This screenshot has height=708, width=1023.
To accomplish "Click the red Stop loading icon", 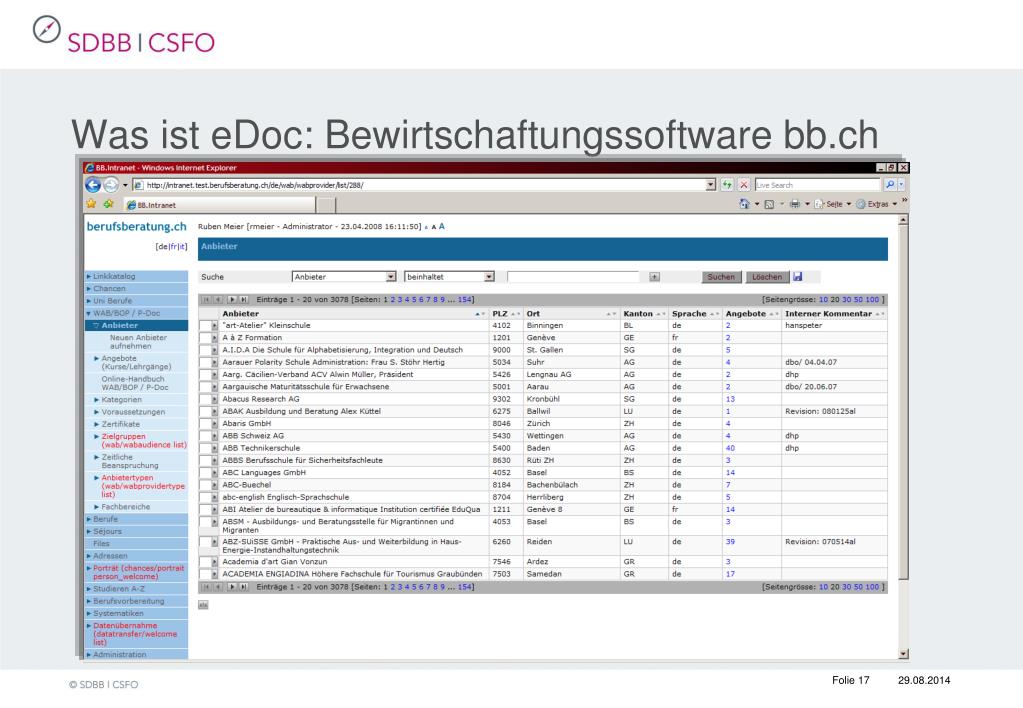I will 743,185.
